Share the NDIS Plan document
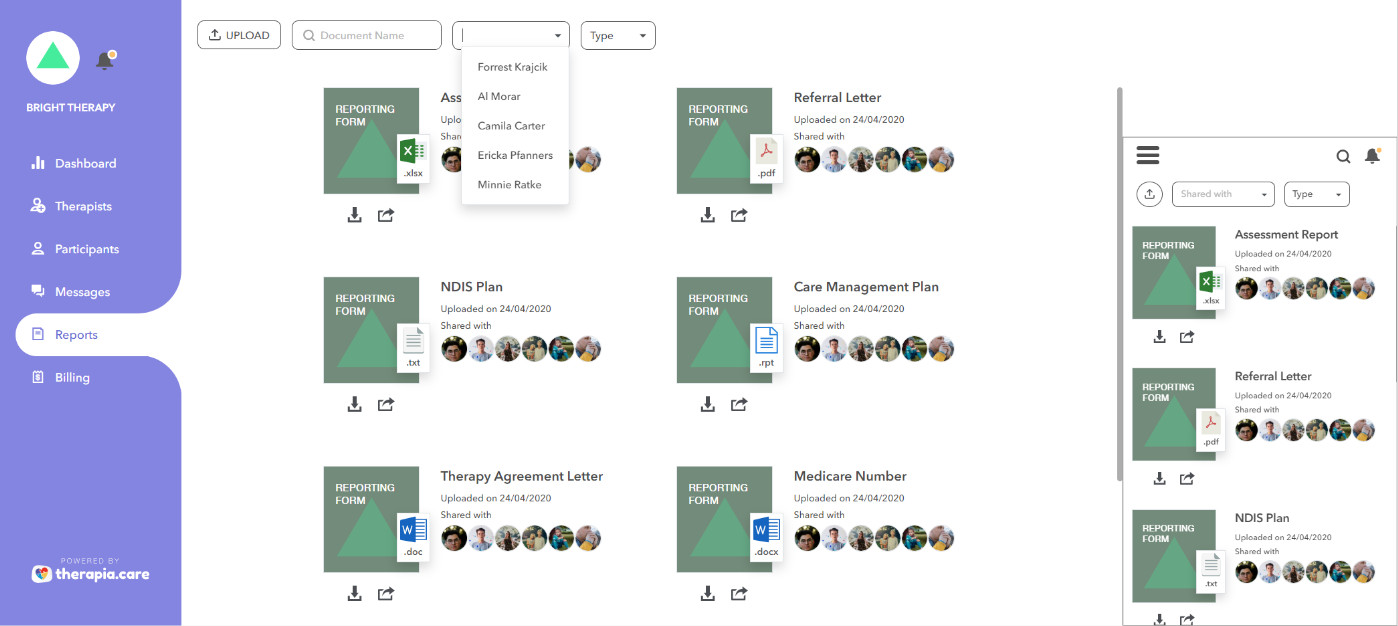This screenshot has height=626, width=1398. (386, 405)
